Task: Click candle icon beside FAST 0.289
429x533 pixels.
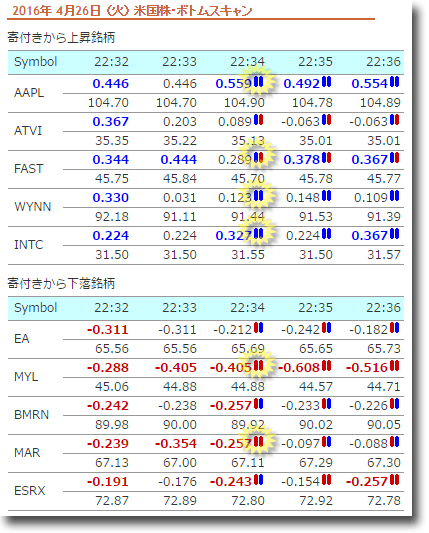Action: pyautogui.click(x=258, y=158)
